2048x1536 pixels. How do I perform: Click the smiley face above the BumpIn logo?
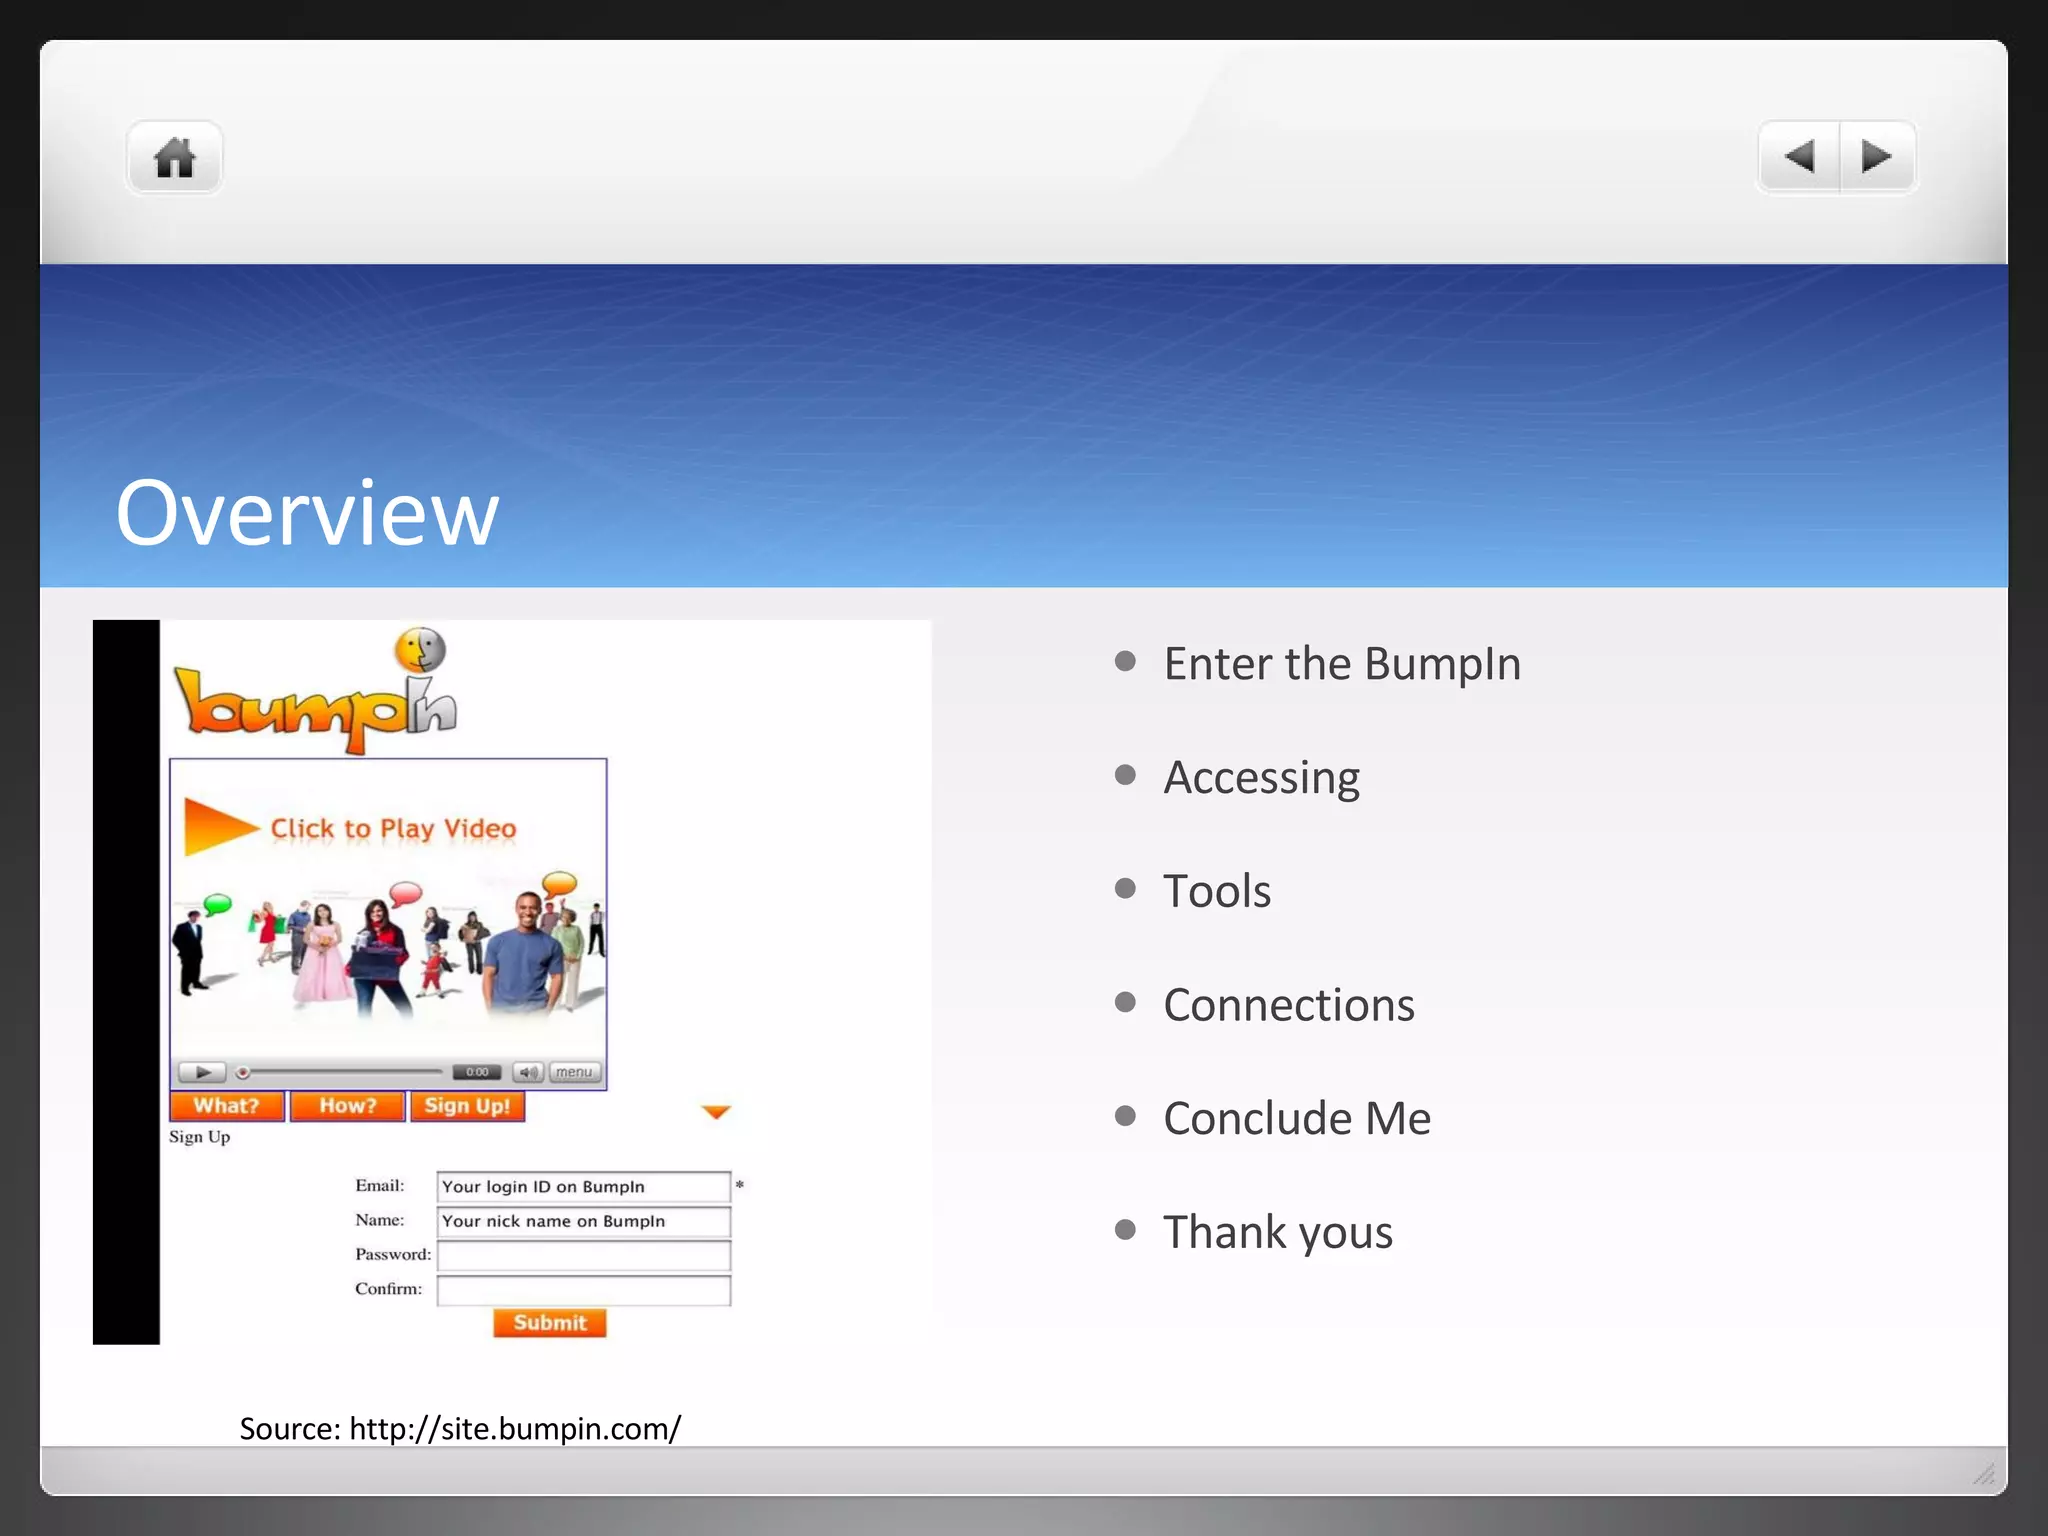coord(420,650)
